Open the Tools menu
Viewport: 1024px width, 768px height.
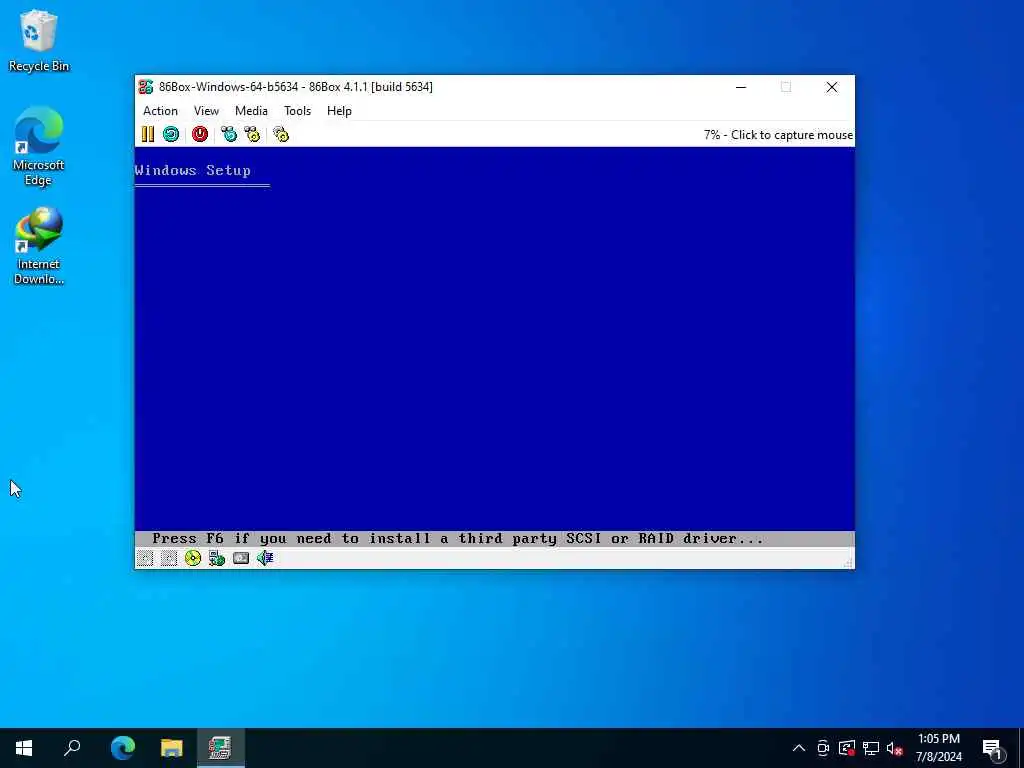point(297,111)
